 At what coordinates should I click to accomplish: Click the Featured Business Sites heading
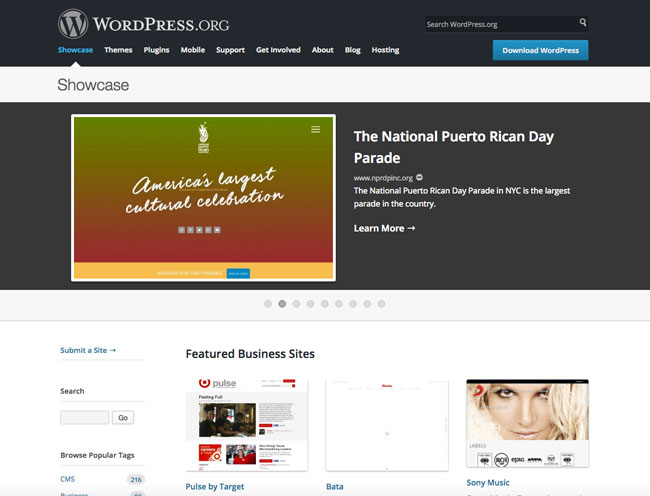[250, 354]
